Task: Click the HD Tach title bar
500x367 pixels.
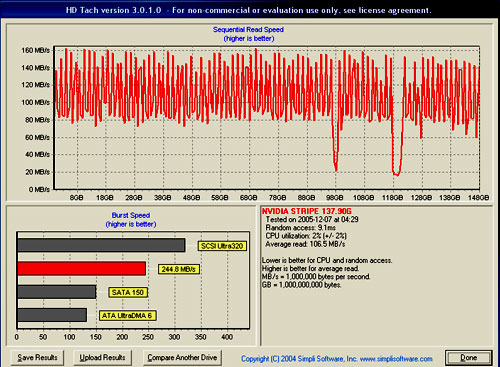Action: 248,10
